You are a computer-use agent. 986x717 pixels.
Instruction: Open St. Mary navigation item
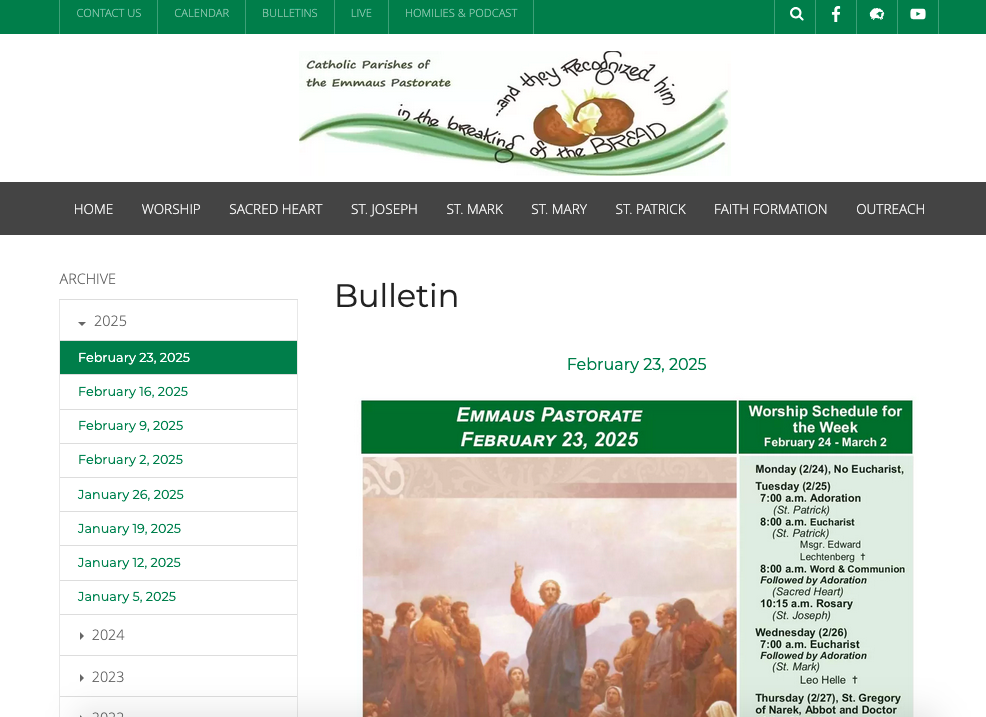click(559, 209)
